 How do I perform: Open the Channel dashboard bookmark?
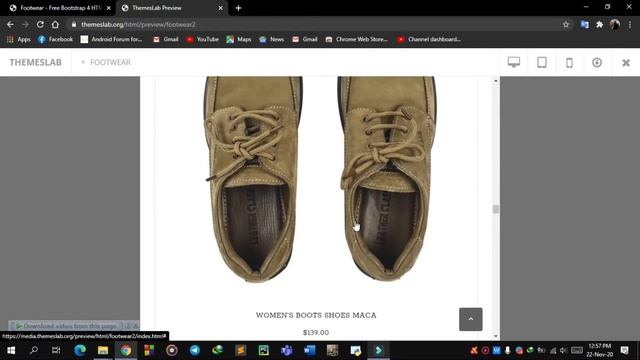429,39
